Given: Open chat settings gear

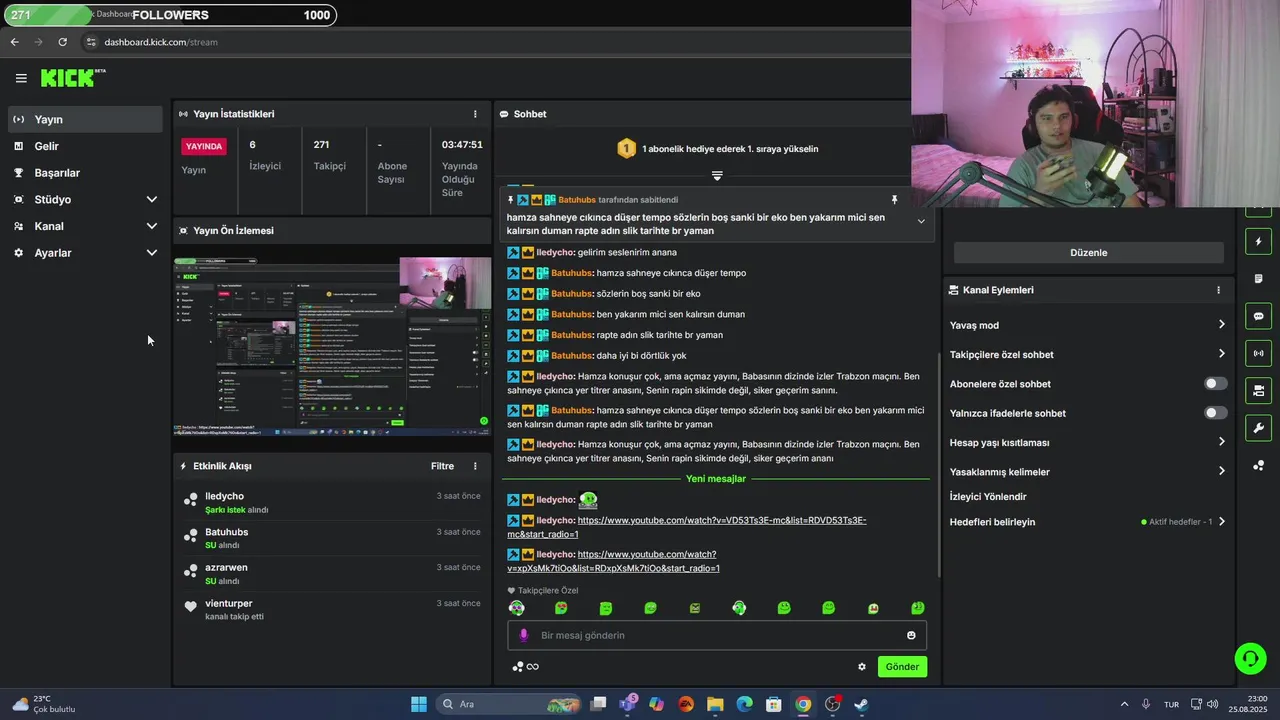Looking at the screenshot, I should pyautogui.click(x=862, y=667).
